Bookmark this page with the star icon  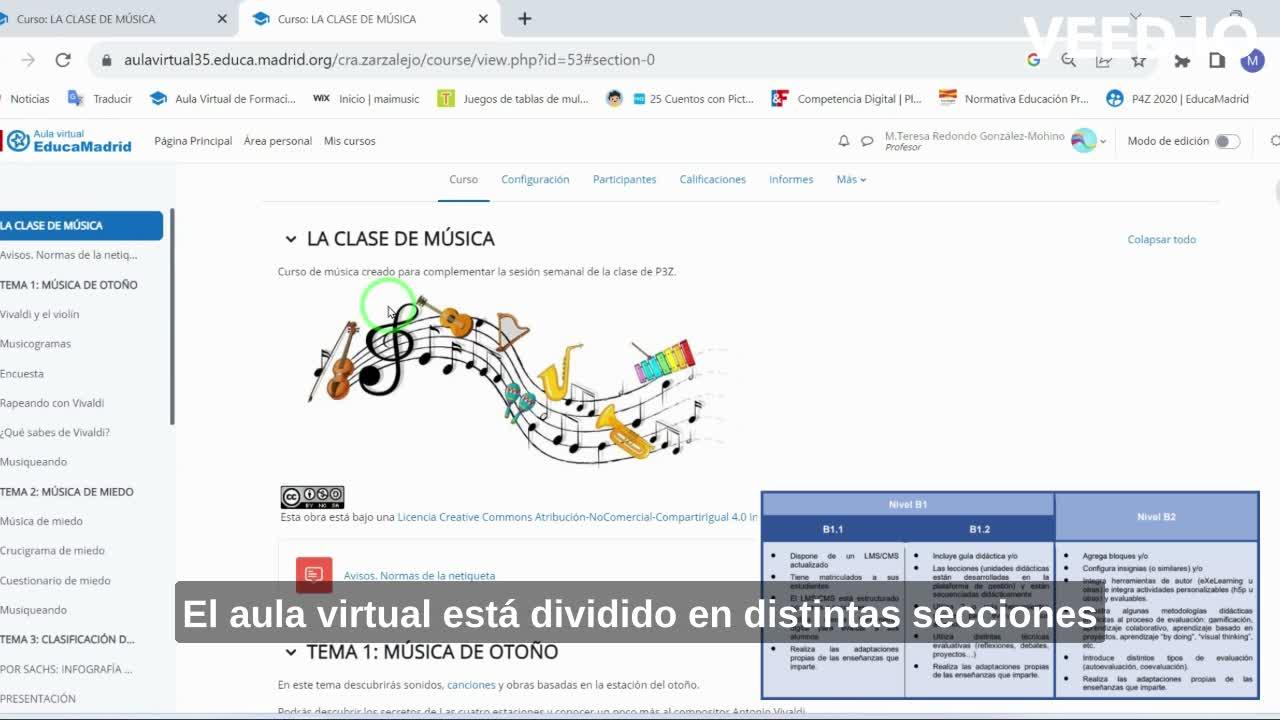(1138, 60)
